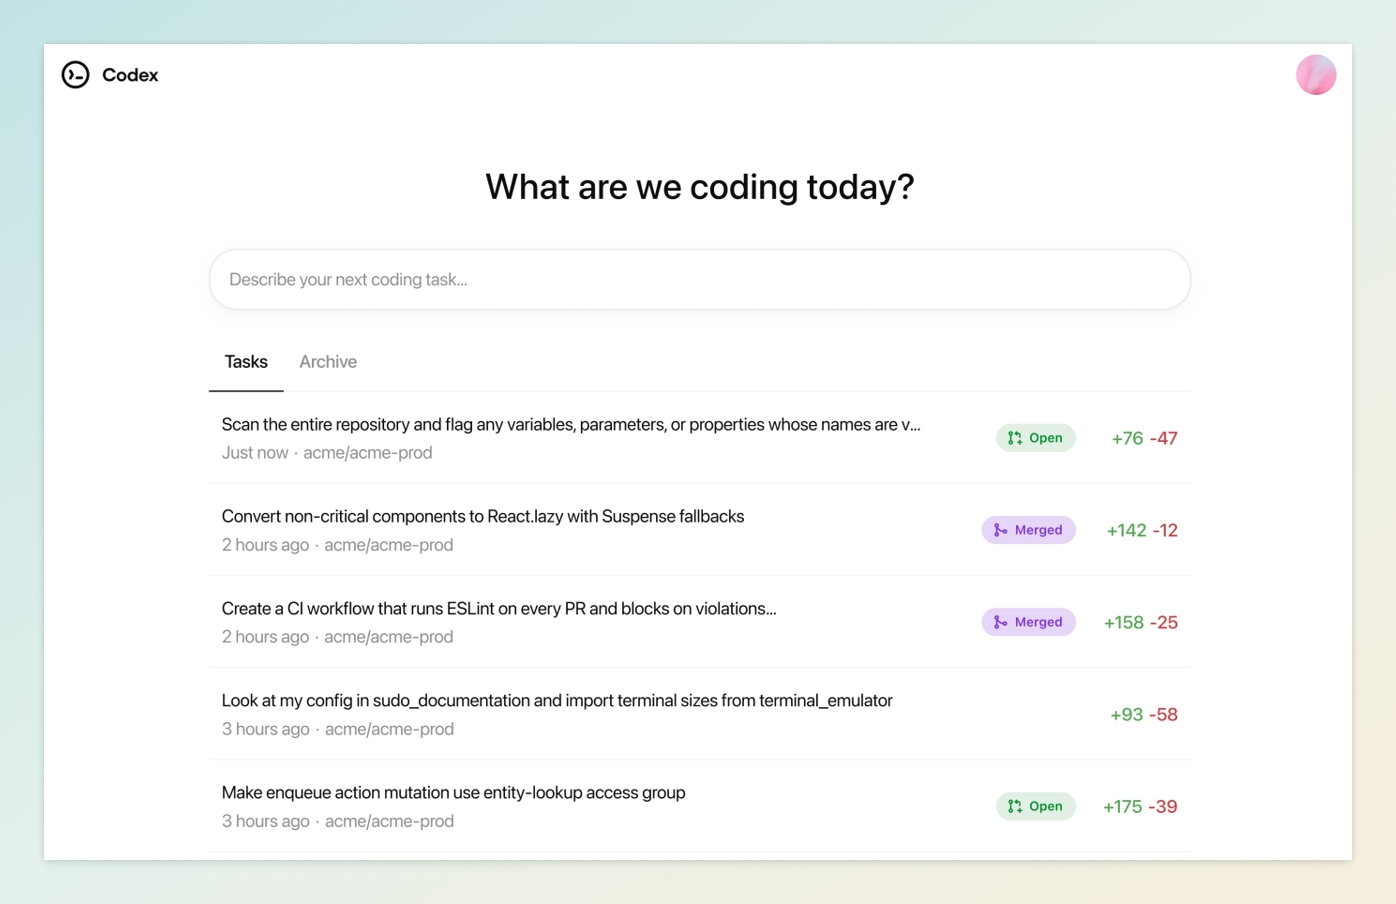Click the Merged badge on ESLint task
1396x904 pixels.
pos(1029,622)
